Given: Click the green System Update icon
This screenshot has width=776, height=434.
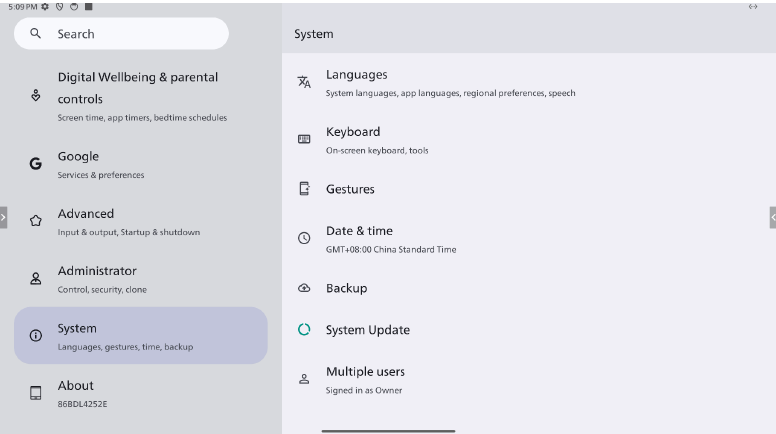Looking at the screenshot, I should pos(304,329).
